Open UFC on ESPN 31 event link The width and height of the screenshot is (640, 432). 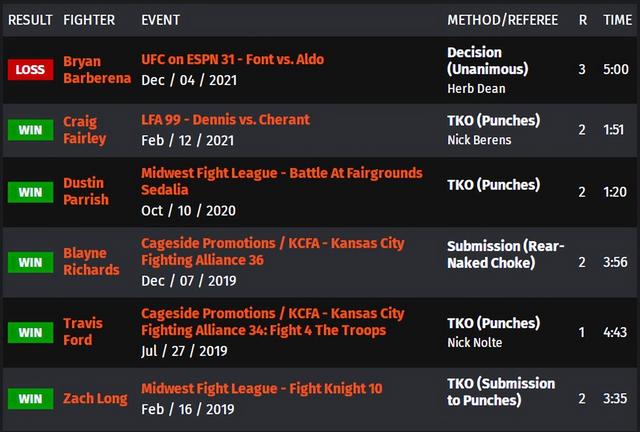(232, 60)
